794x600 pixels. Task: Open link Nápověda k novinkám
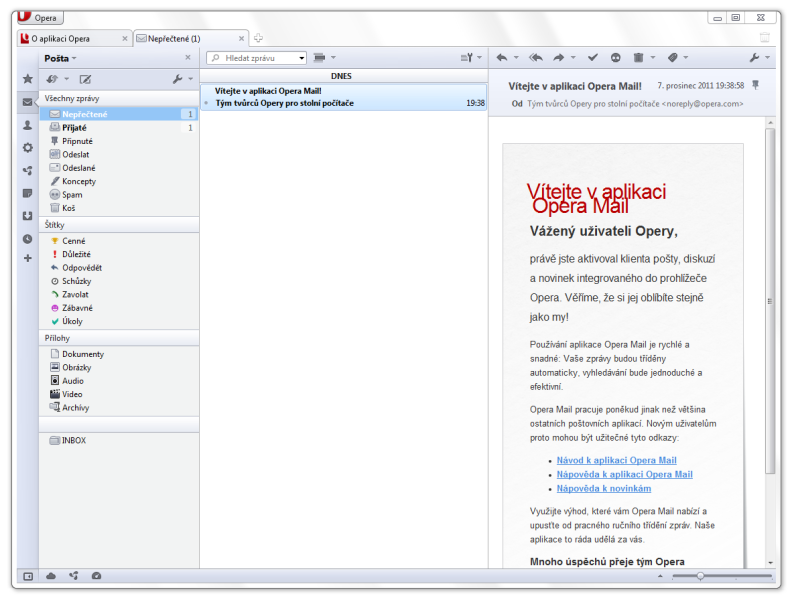tap(604, 489)
